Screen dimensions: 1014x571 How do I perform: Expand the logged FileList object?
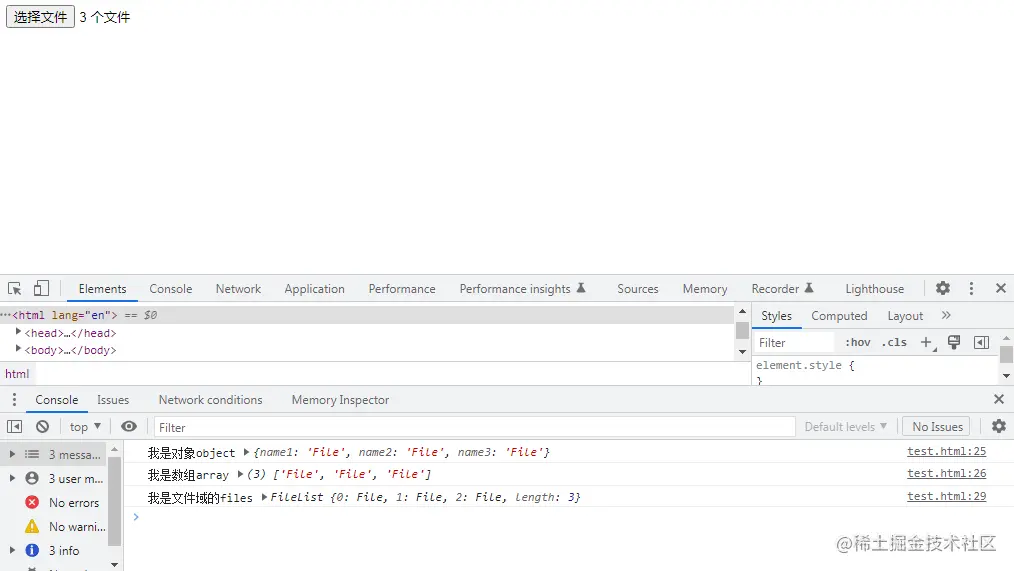264,497
